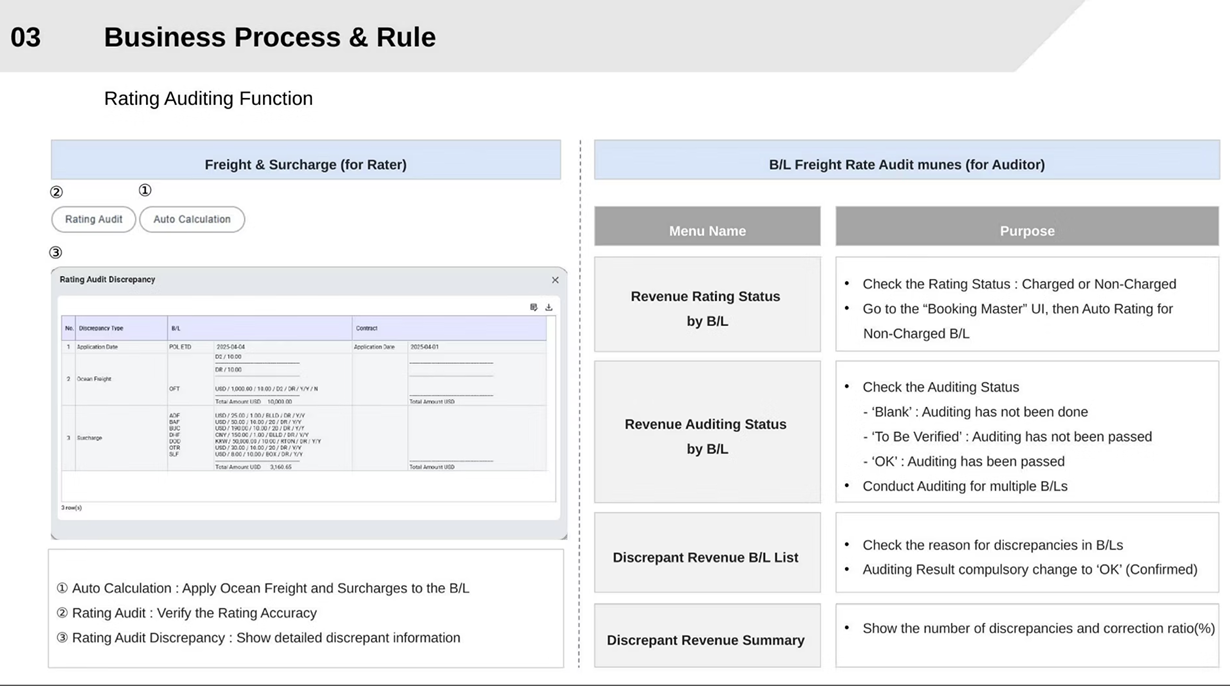The image size is (1230, 686).
Task: Click the Rating Audit button
Action: (x=93, y=219)
